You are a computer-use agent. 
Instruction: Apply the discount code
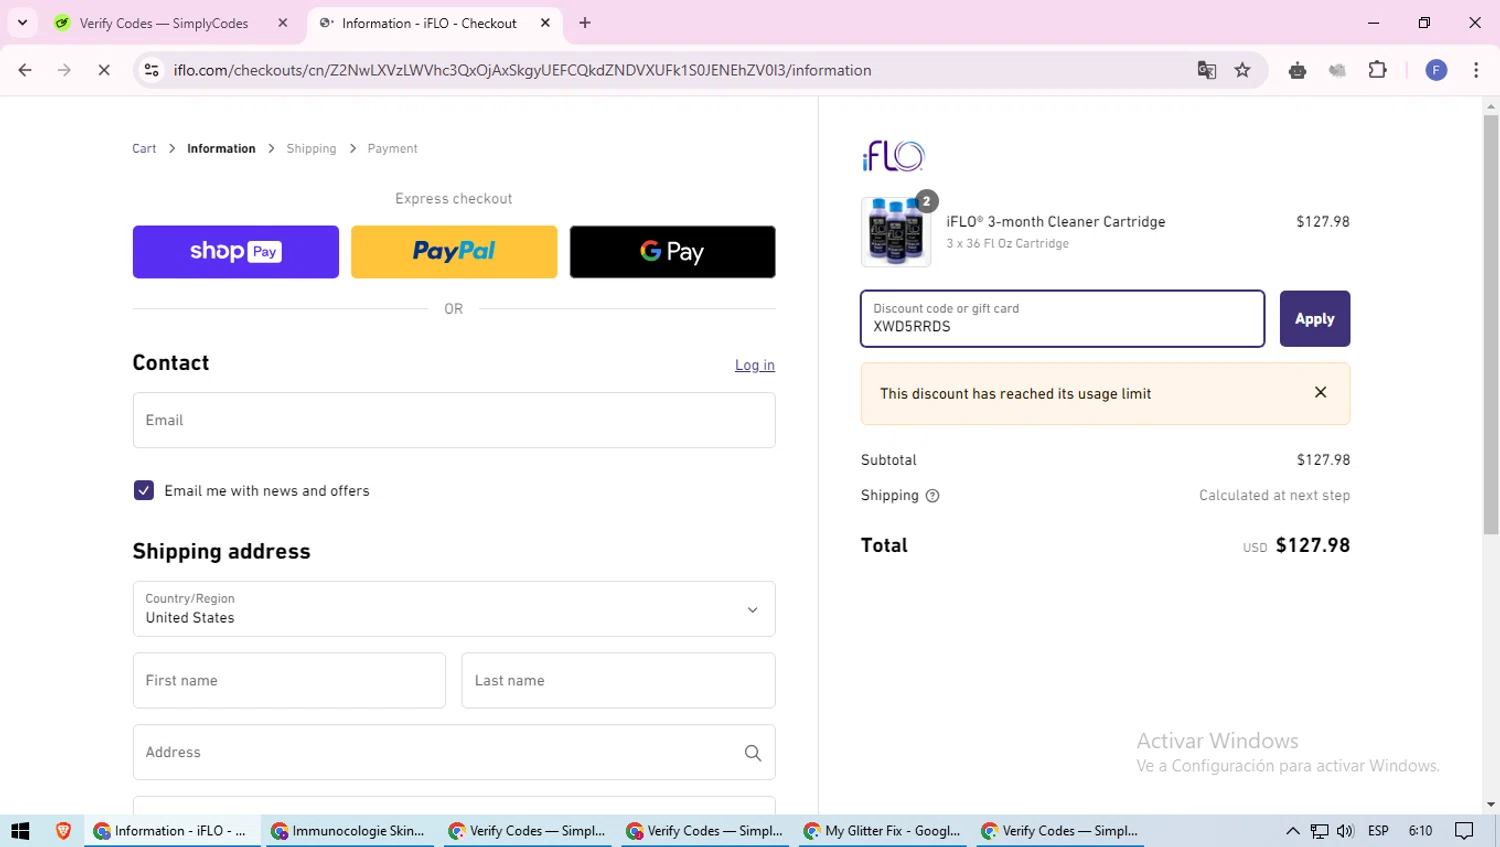[x=1314, y=319]
